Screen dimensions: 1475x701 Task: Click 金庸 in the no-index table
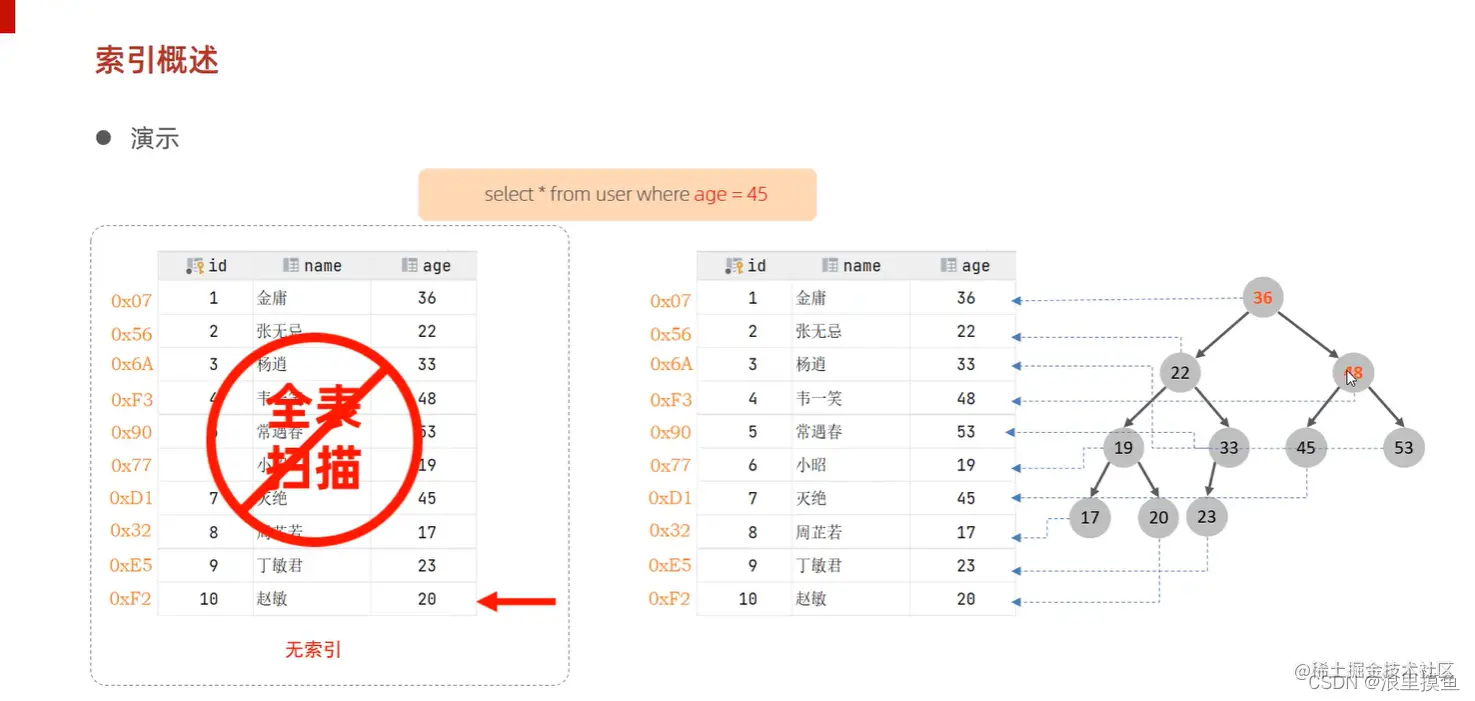click(x=272, y=298)
